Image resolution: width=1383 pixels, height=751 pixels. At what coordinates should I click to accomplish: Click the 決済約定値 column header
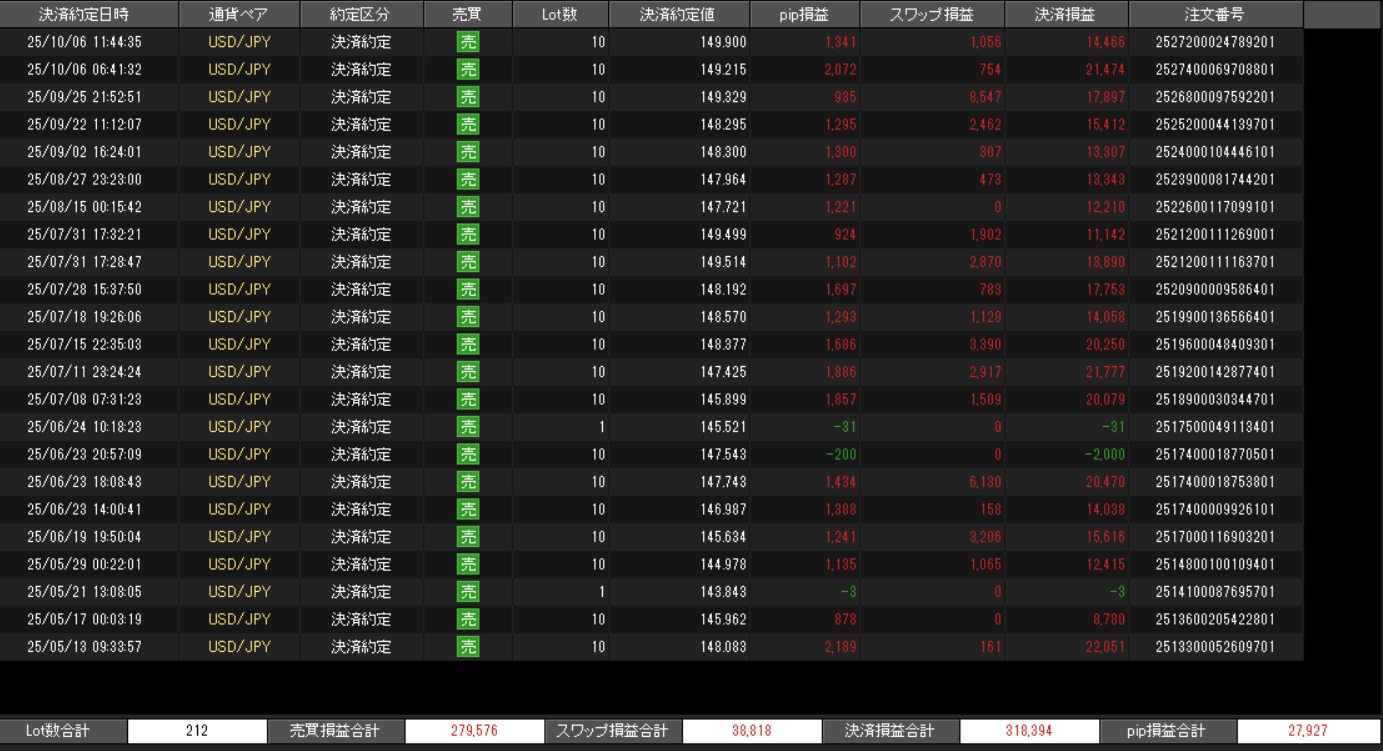(679, 15)
